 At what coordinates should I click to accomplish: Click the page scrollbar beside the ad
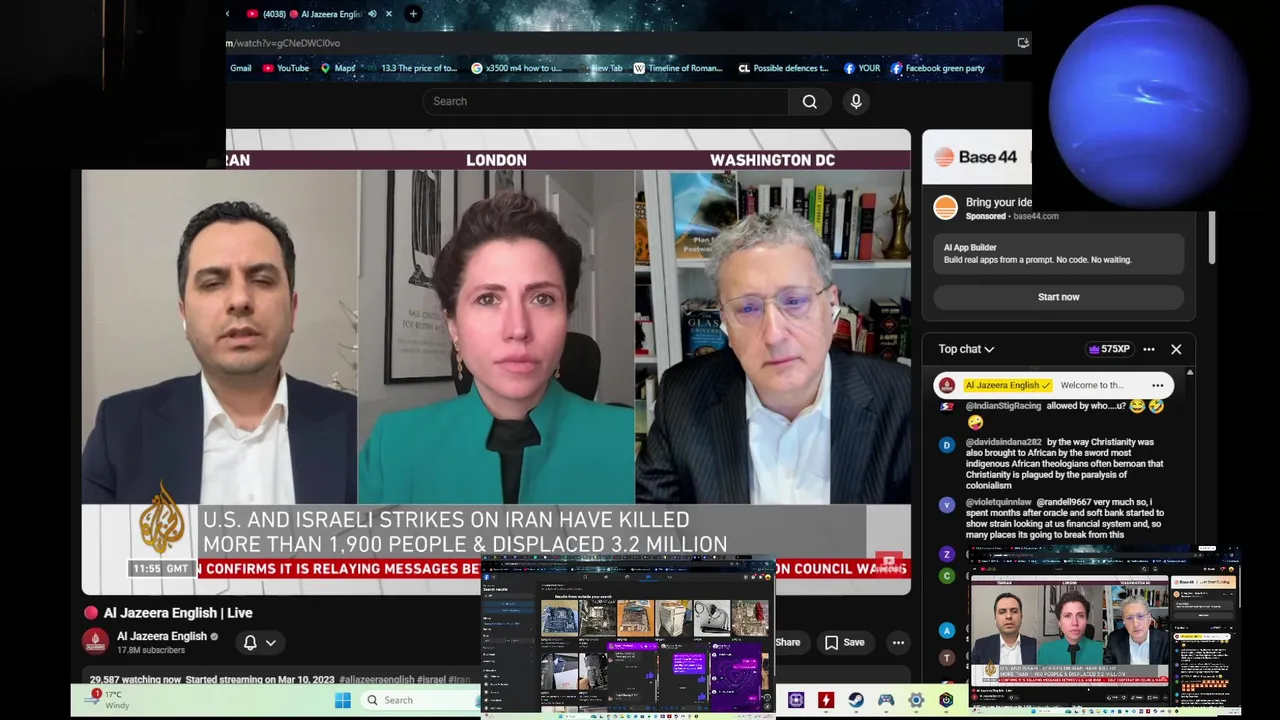tap(1211, 238)
